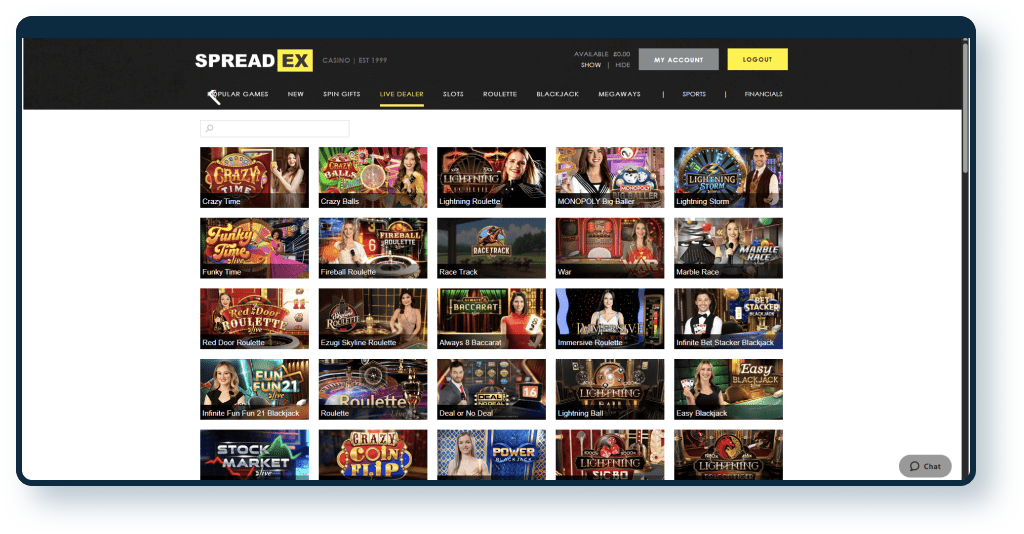
Task: Open the Lightning Ball game
Action: (610, 389)
